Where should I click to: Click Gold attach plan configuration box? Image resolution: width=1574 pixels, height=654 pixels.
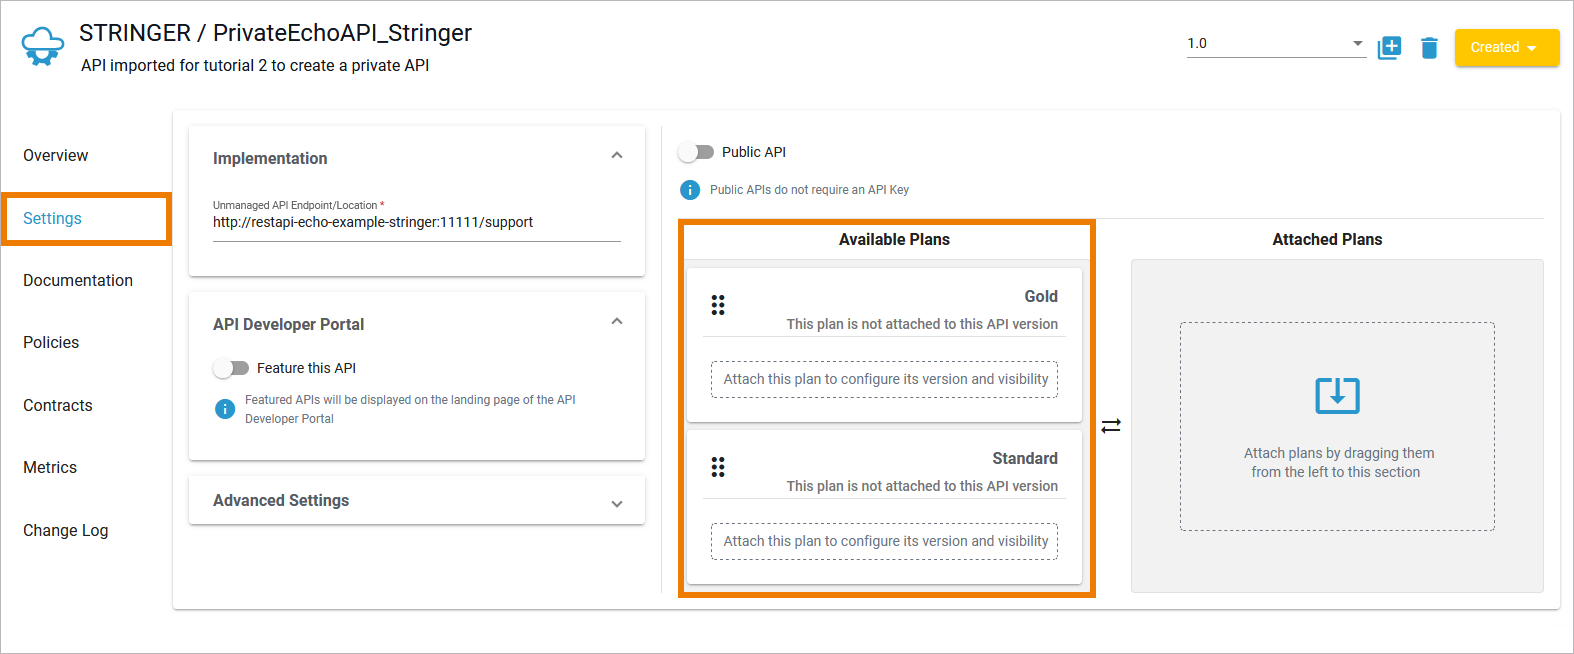(884, 379)
